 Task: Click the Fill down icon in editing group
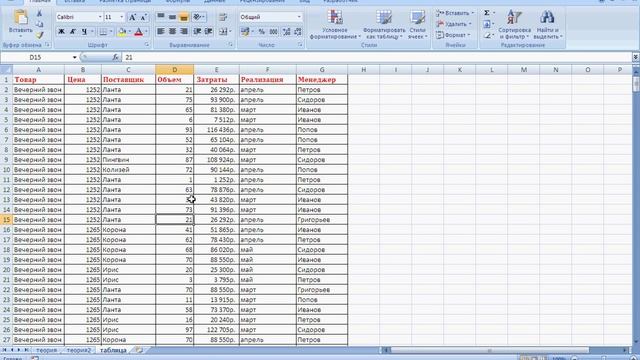(487, 24)
